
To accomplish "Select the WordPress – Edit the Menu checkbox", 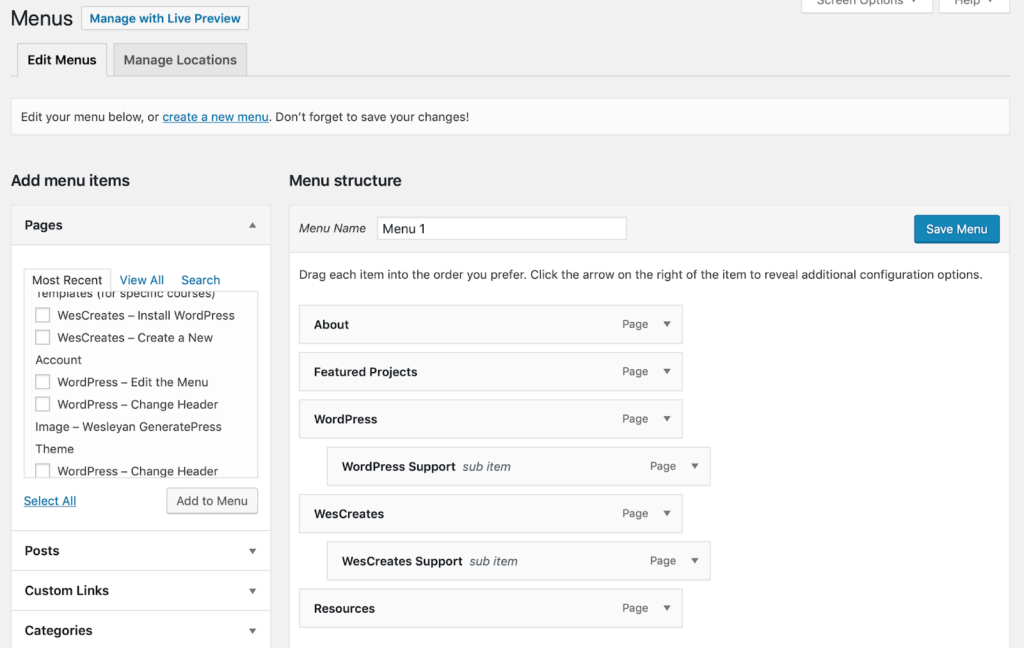I will 42,382.
